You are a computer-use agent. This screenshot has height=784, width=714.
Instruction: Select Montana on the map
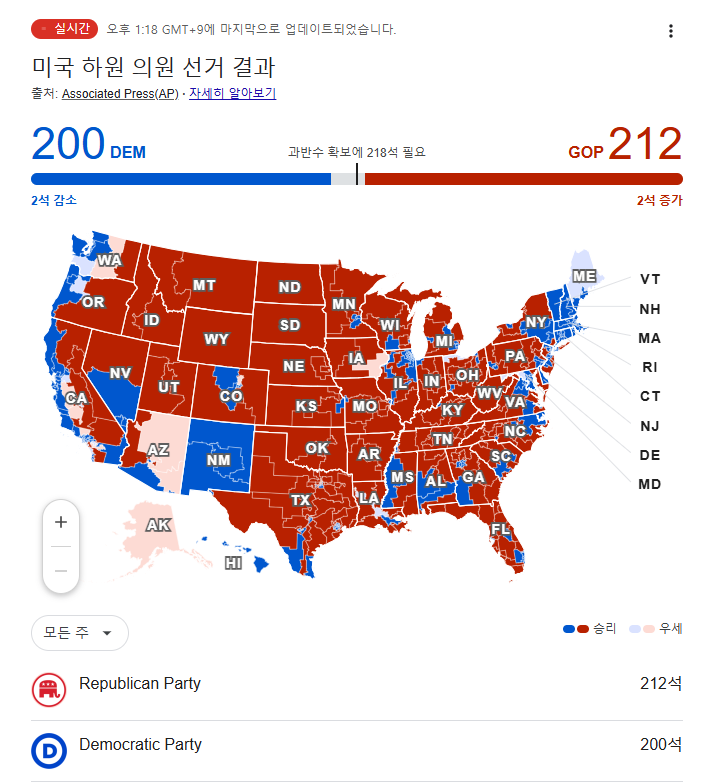[204, 285]
